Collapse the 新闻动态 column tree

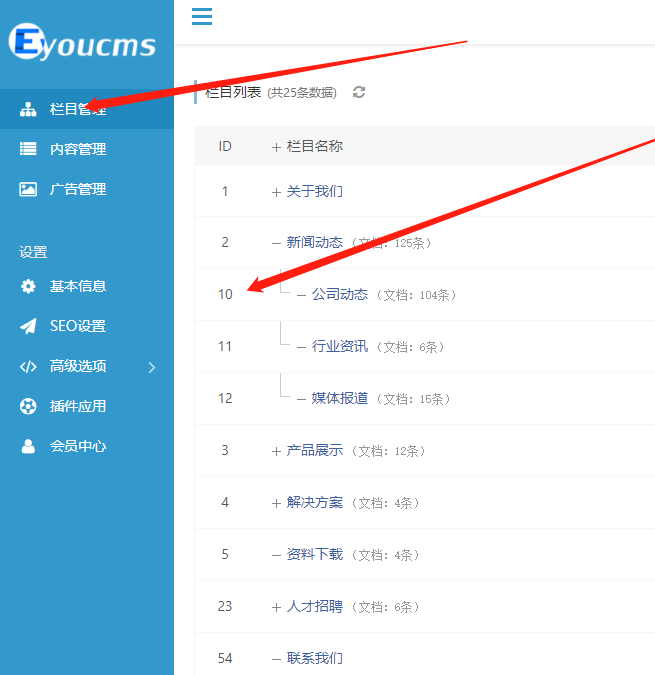click(276, 243)
